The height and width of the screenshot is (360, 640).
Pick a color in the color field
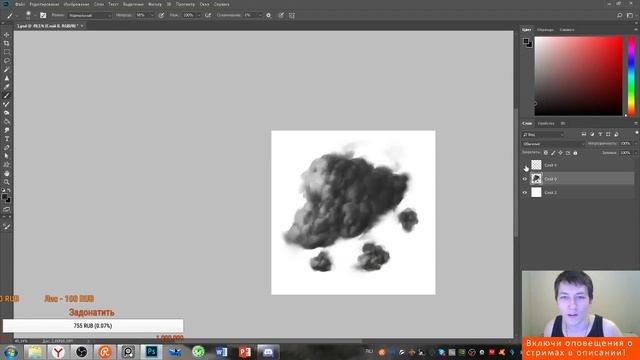click(x=578, y=76)
